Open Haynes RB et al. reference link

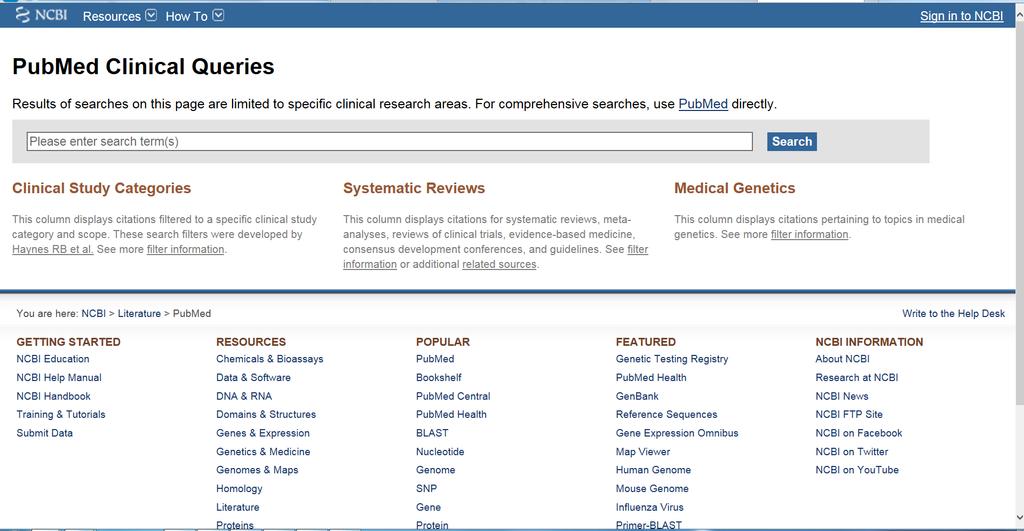(x=53, y=249)
